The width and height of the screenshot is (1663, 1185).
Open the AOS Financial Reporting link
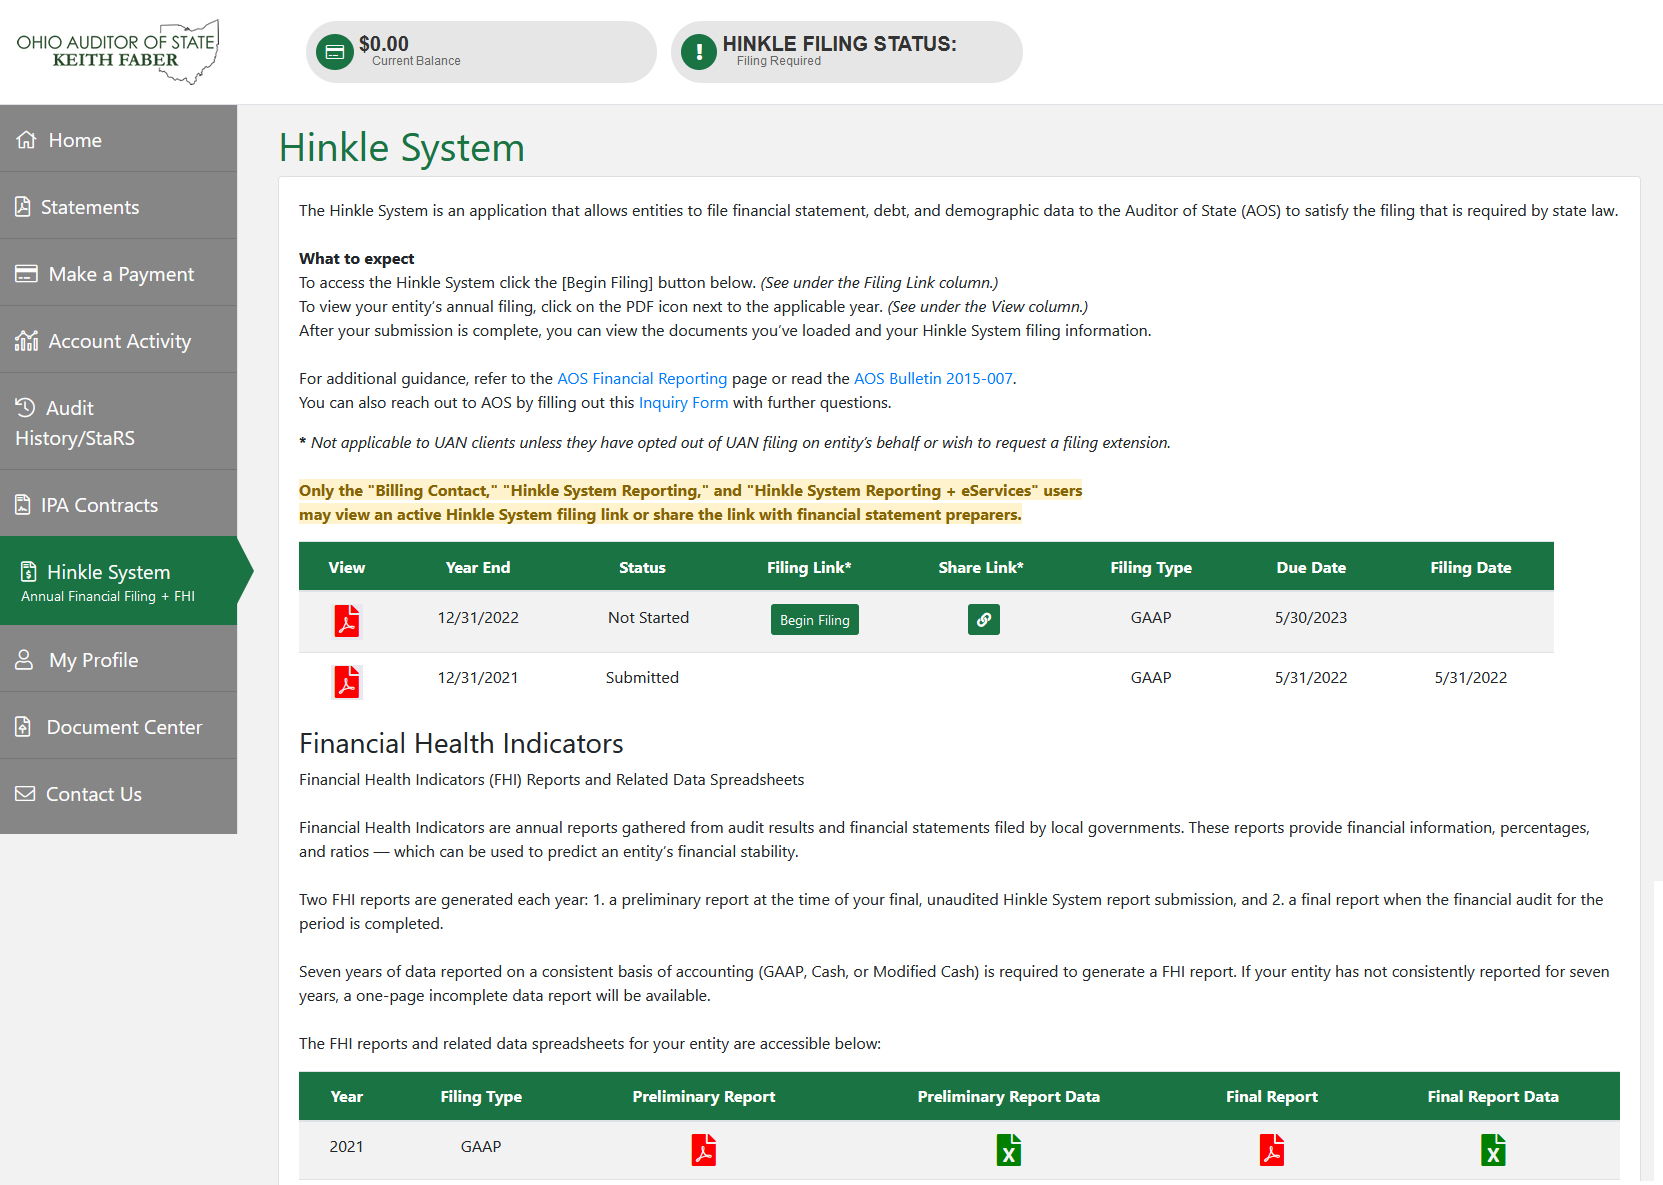point(641,379)
